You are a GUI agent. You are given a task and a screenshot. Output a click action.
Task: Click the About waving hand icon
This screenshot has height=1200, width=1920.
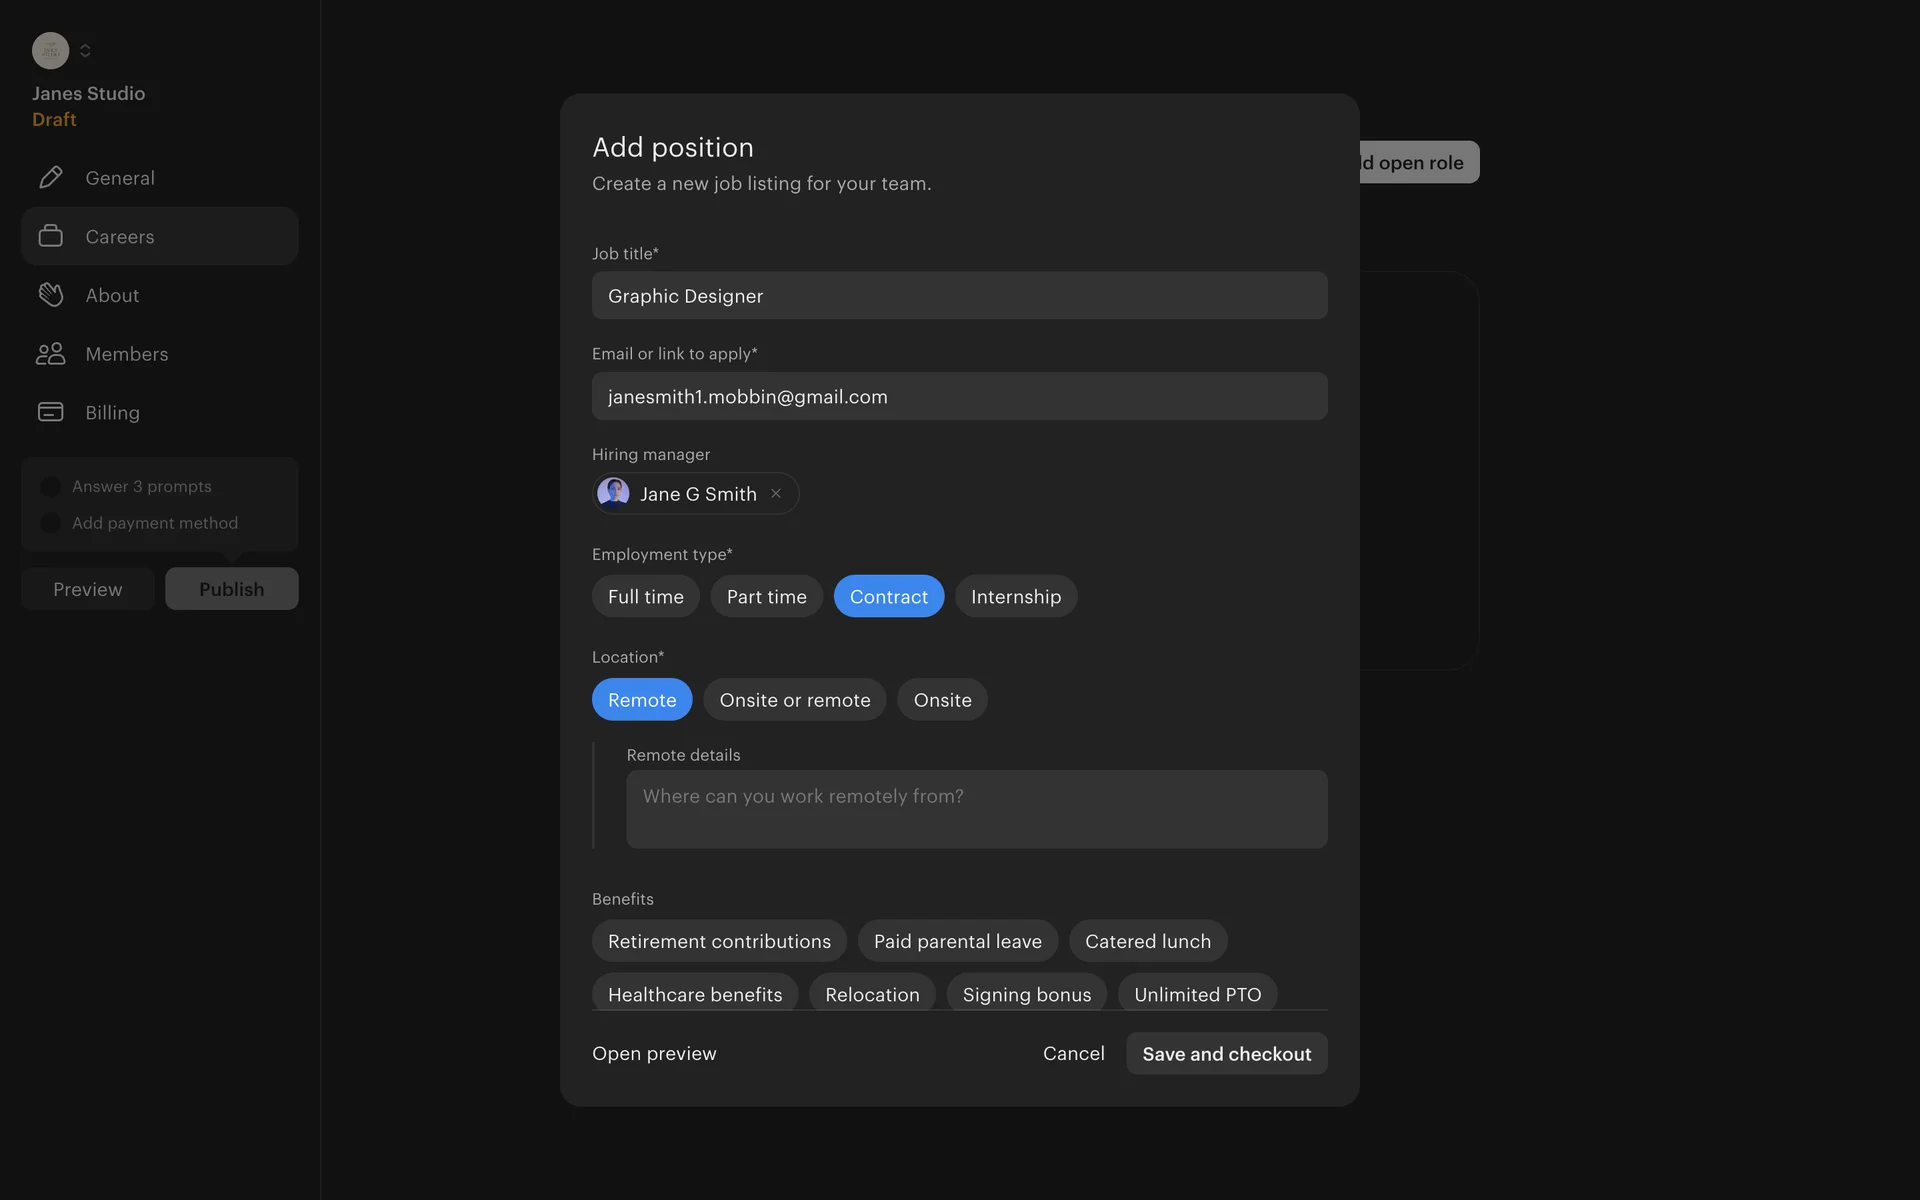coord(50,295)
